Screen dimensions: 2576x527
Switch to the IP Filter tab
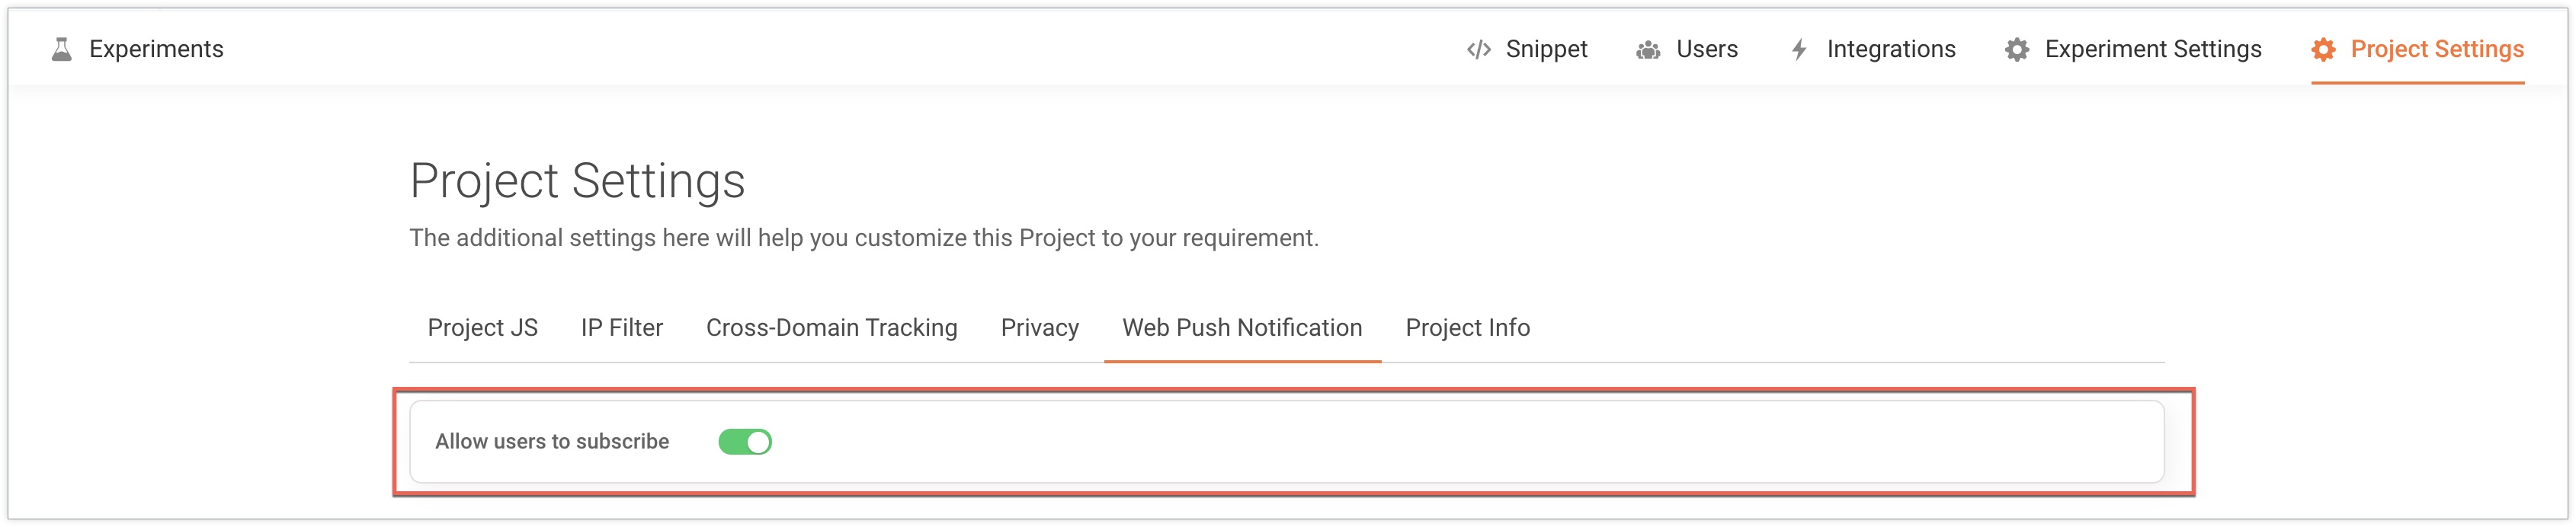(621, 327)
